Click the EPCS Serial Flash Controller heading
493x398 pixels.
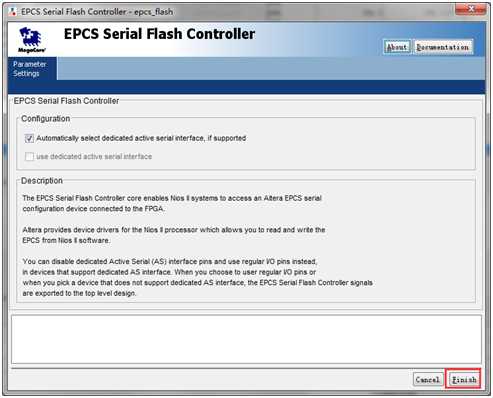pos(159,34)
